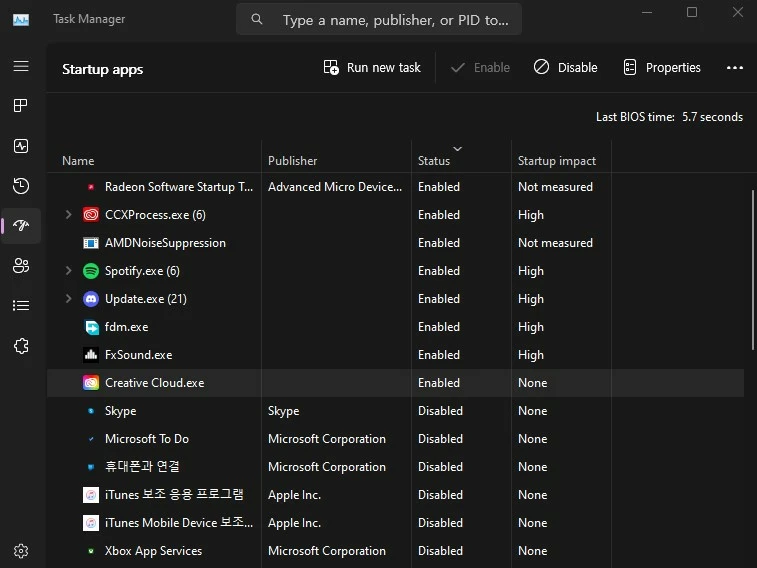This screenshot has height=568, width=757.
Task: Select the fdm.exe row name
Action: 126,327
